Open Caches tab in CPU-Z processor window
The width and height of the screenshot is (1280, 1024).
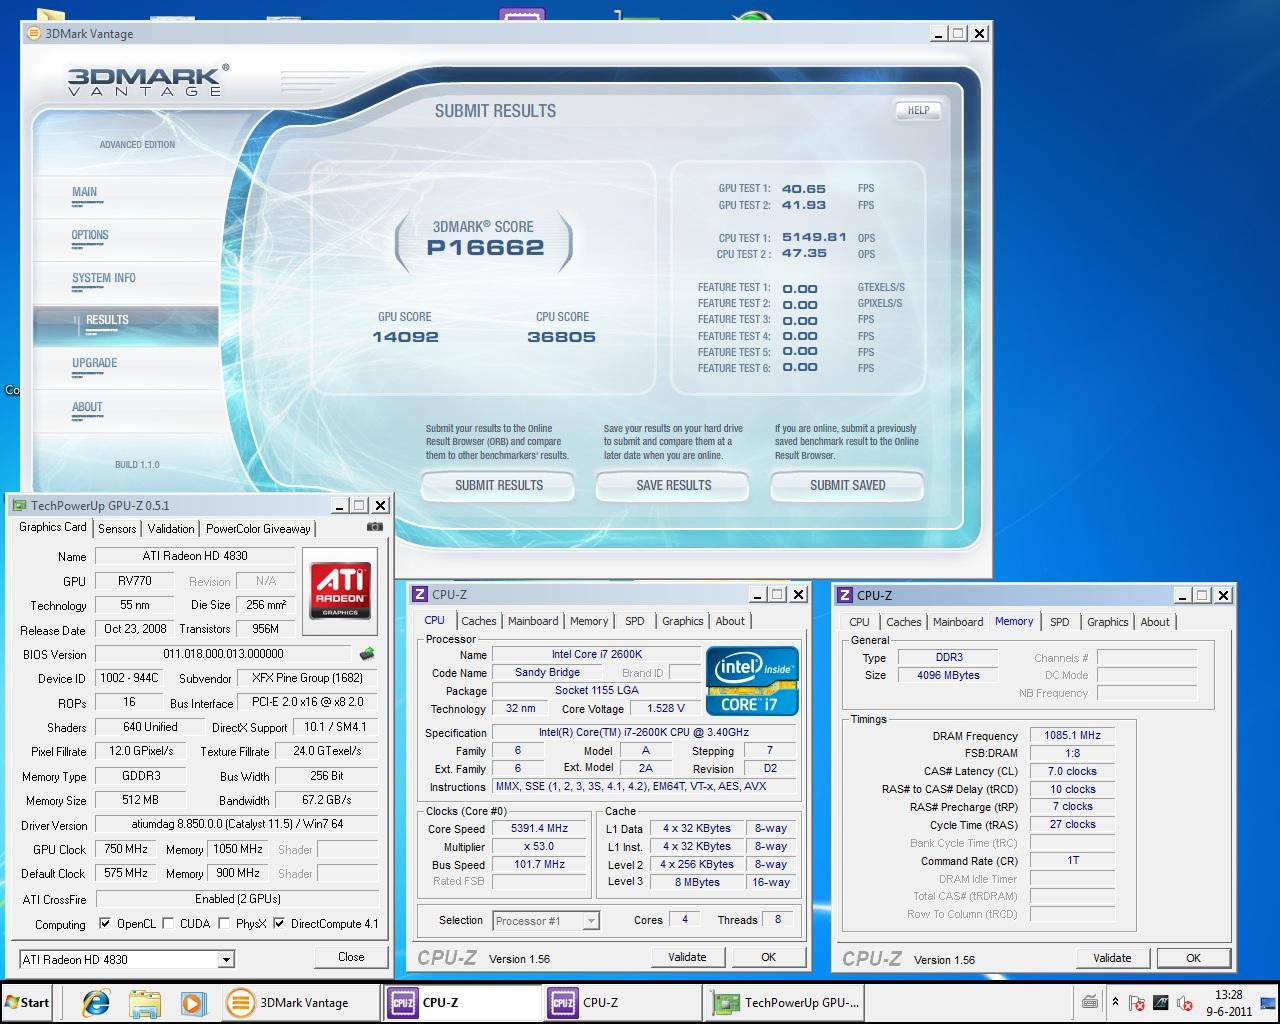[x=479, y=621]
